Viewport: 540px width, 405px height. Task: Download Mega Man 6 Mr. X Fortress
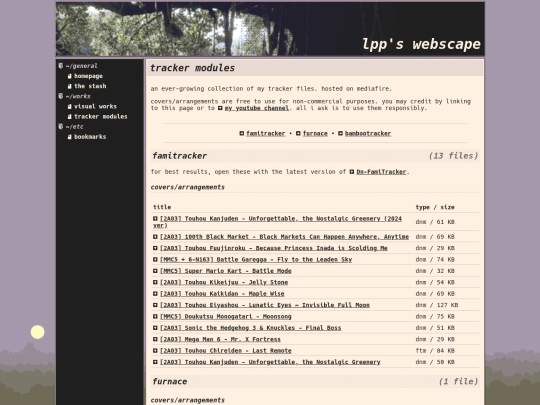click(220, 339)
